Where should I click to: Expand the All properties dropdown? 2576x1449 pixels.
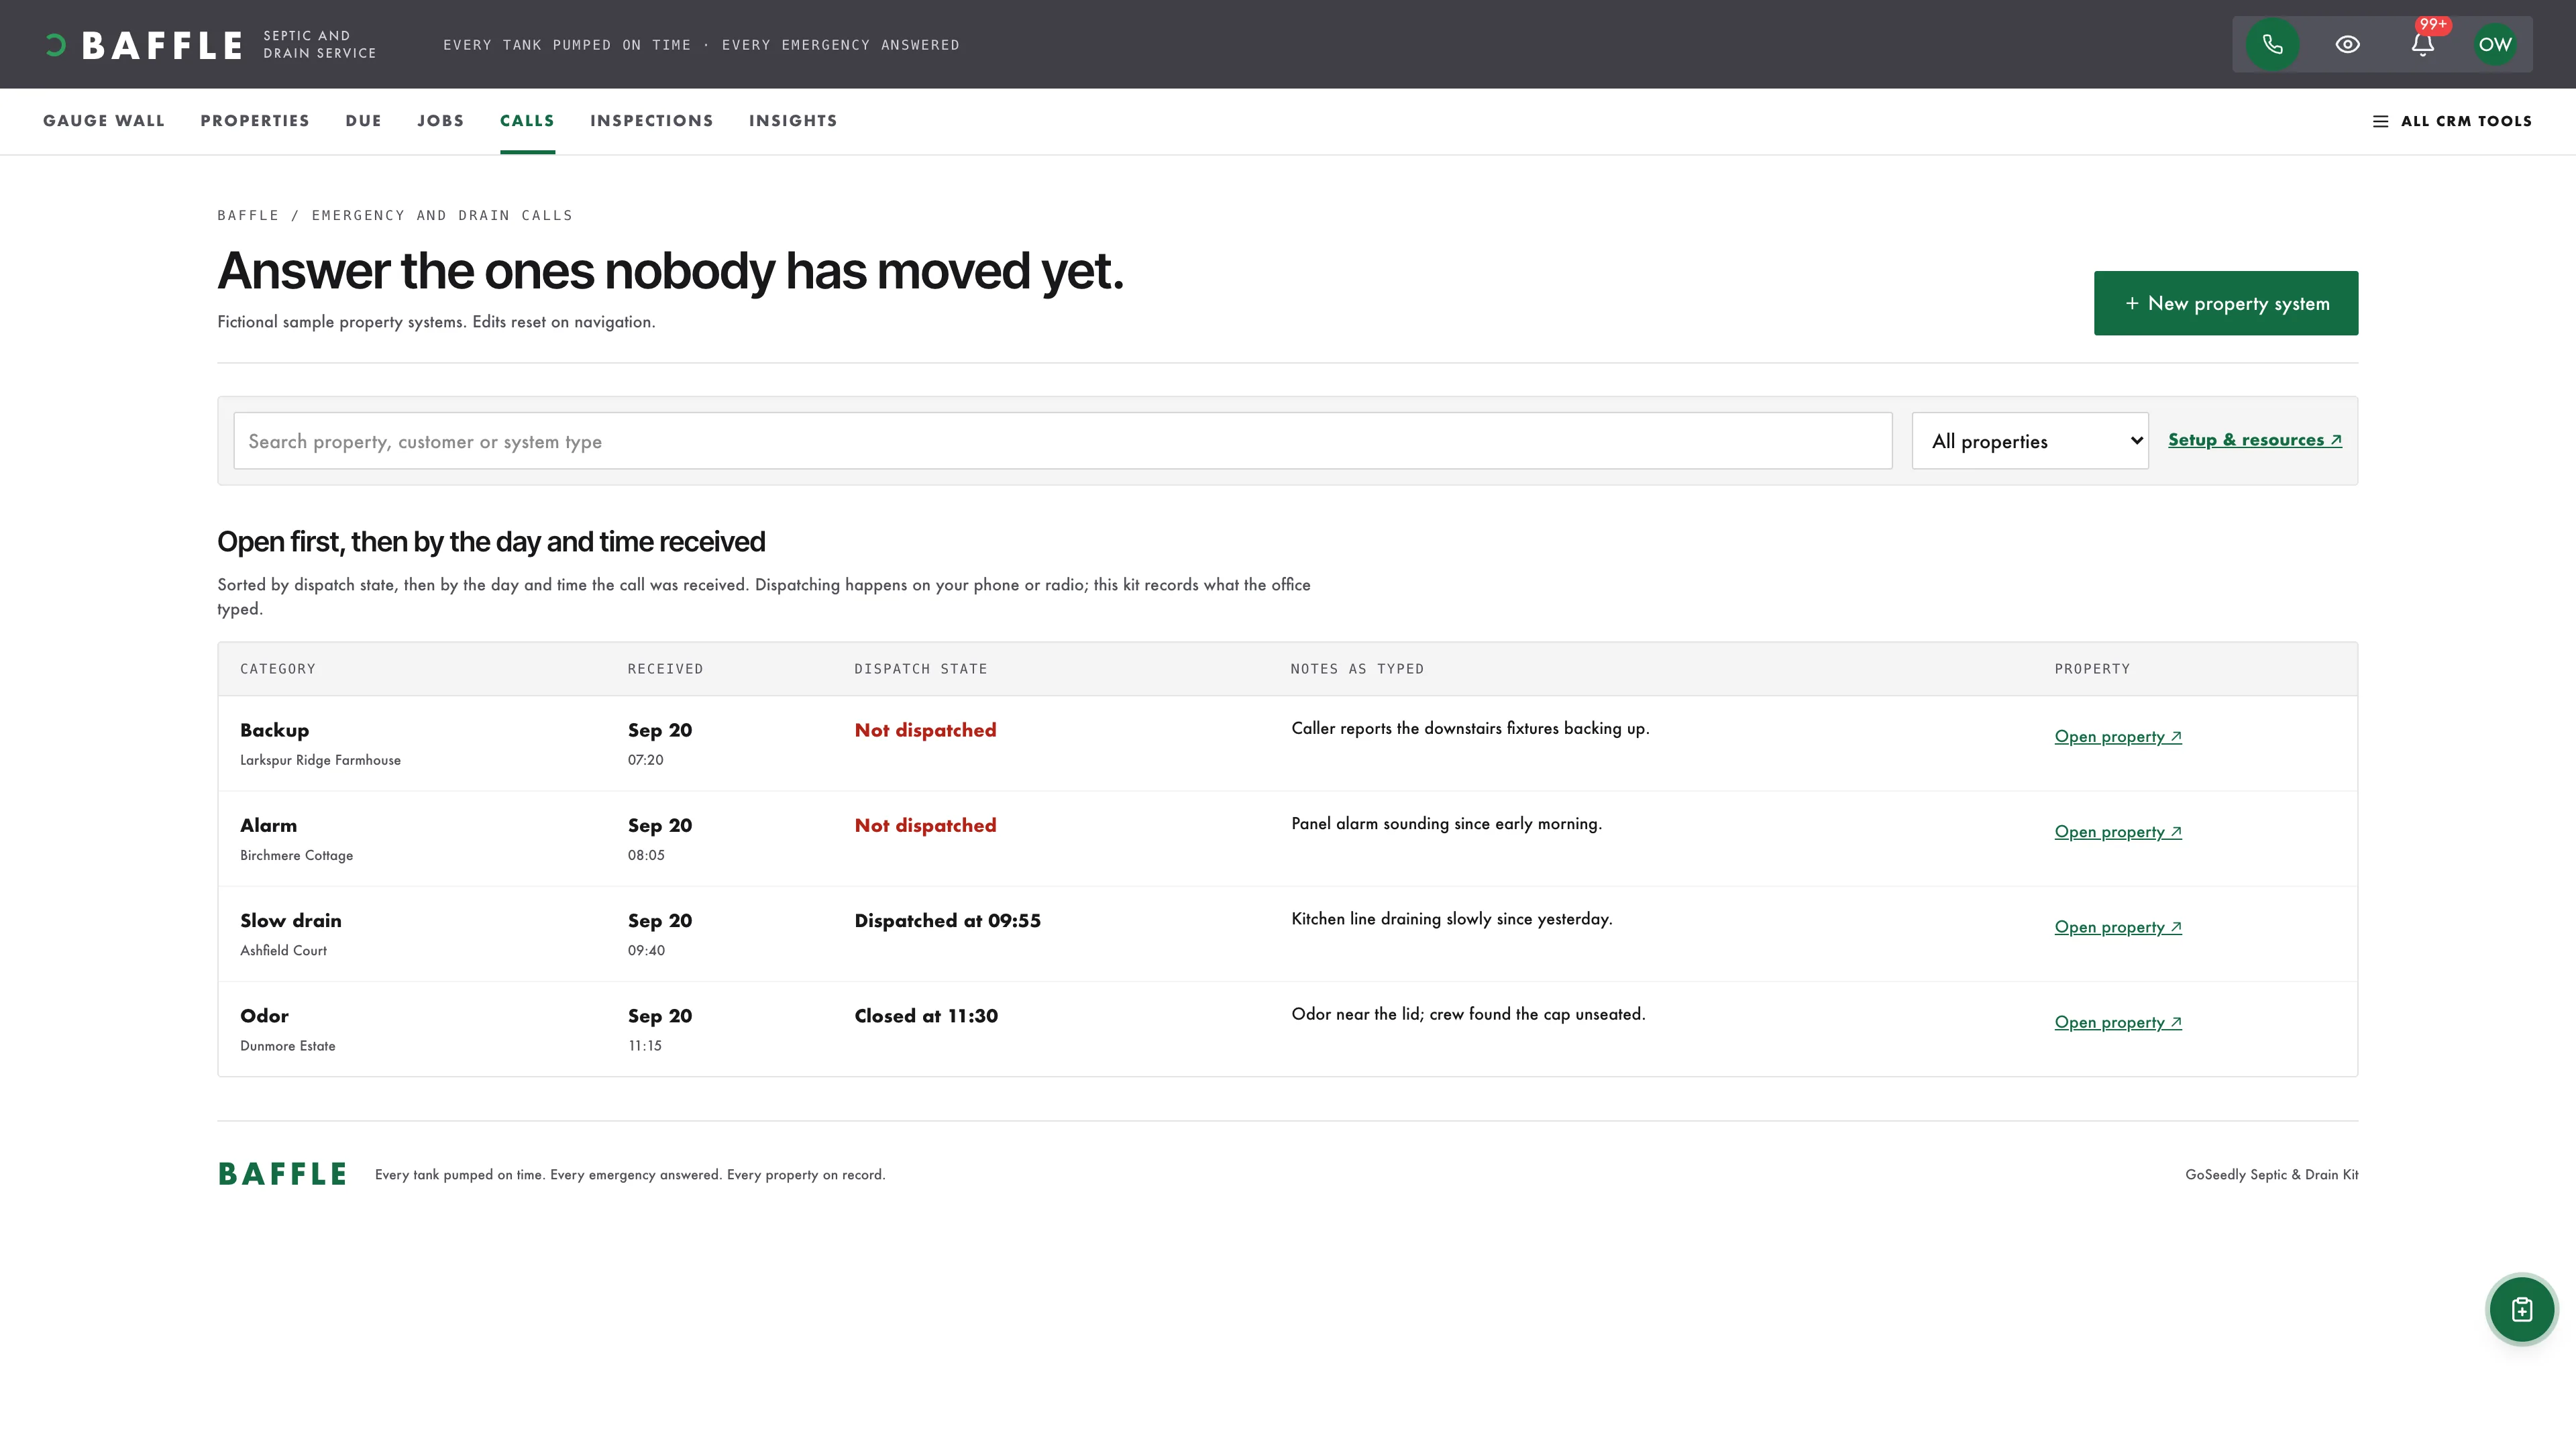pyautogui.click(x=2030, y=441)
